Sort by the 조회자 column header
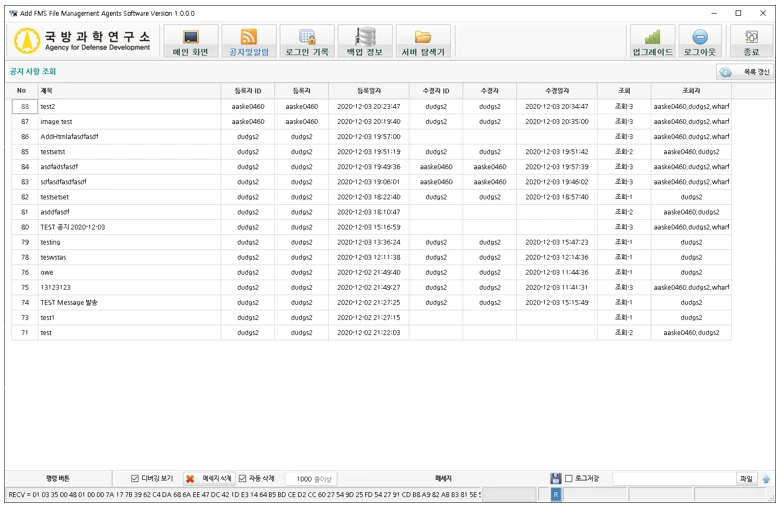The image size is (781, 509). (x=691, y=91)
